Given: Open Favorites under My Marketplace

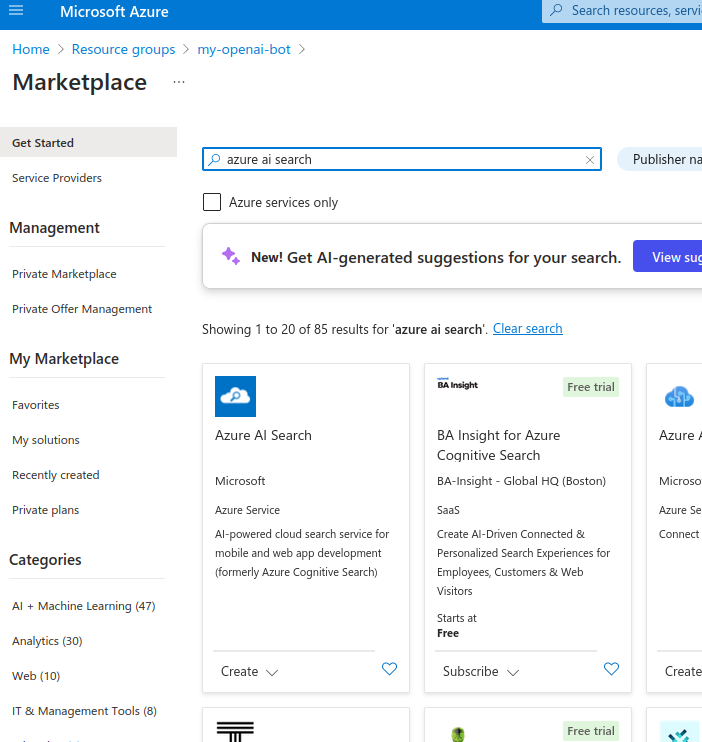Looking at the screenshot, I should [x=36, y=405].
